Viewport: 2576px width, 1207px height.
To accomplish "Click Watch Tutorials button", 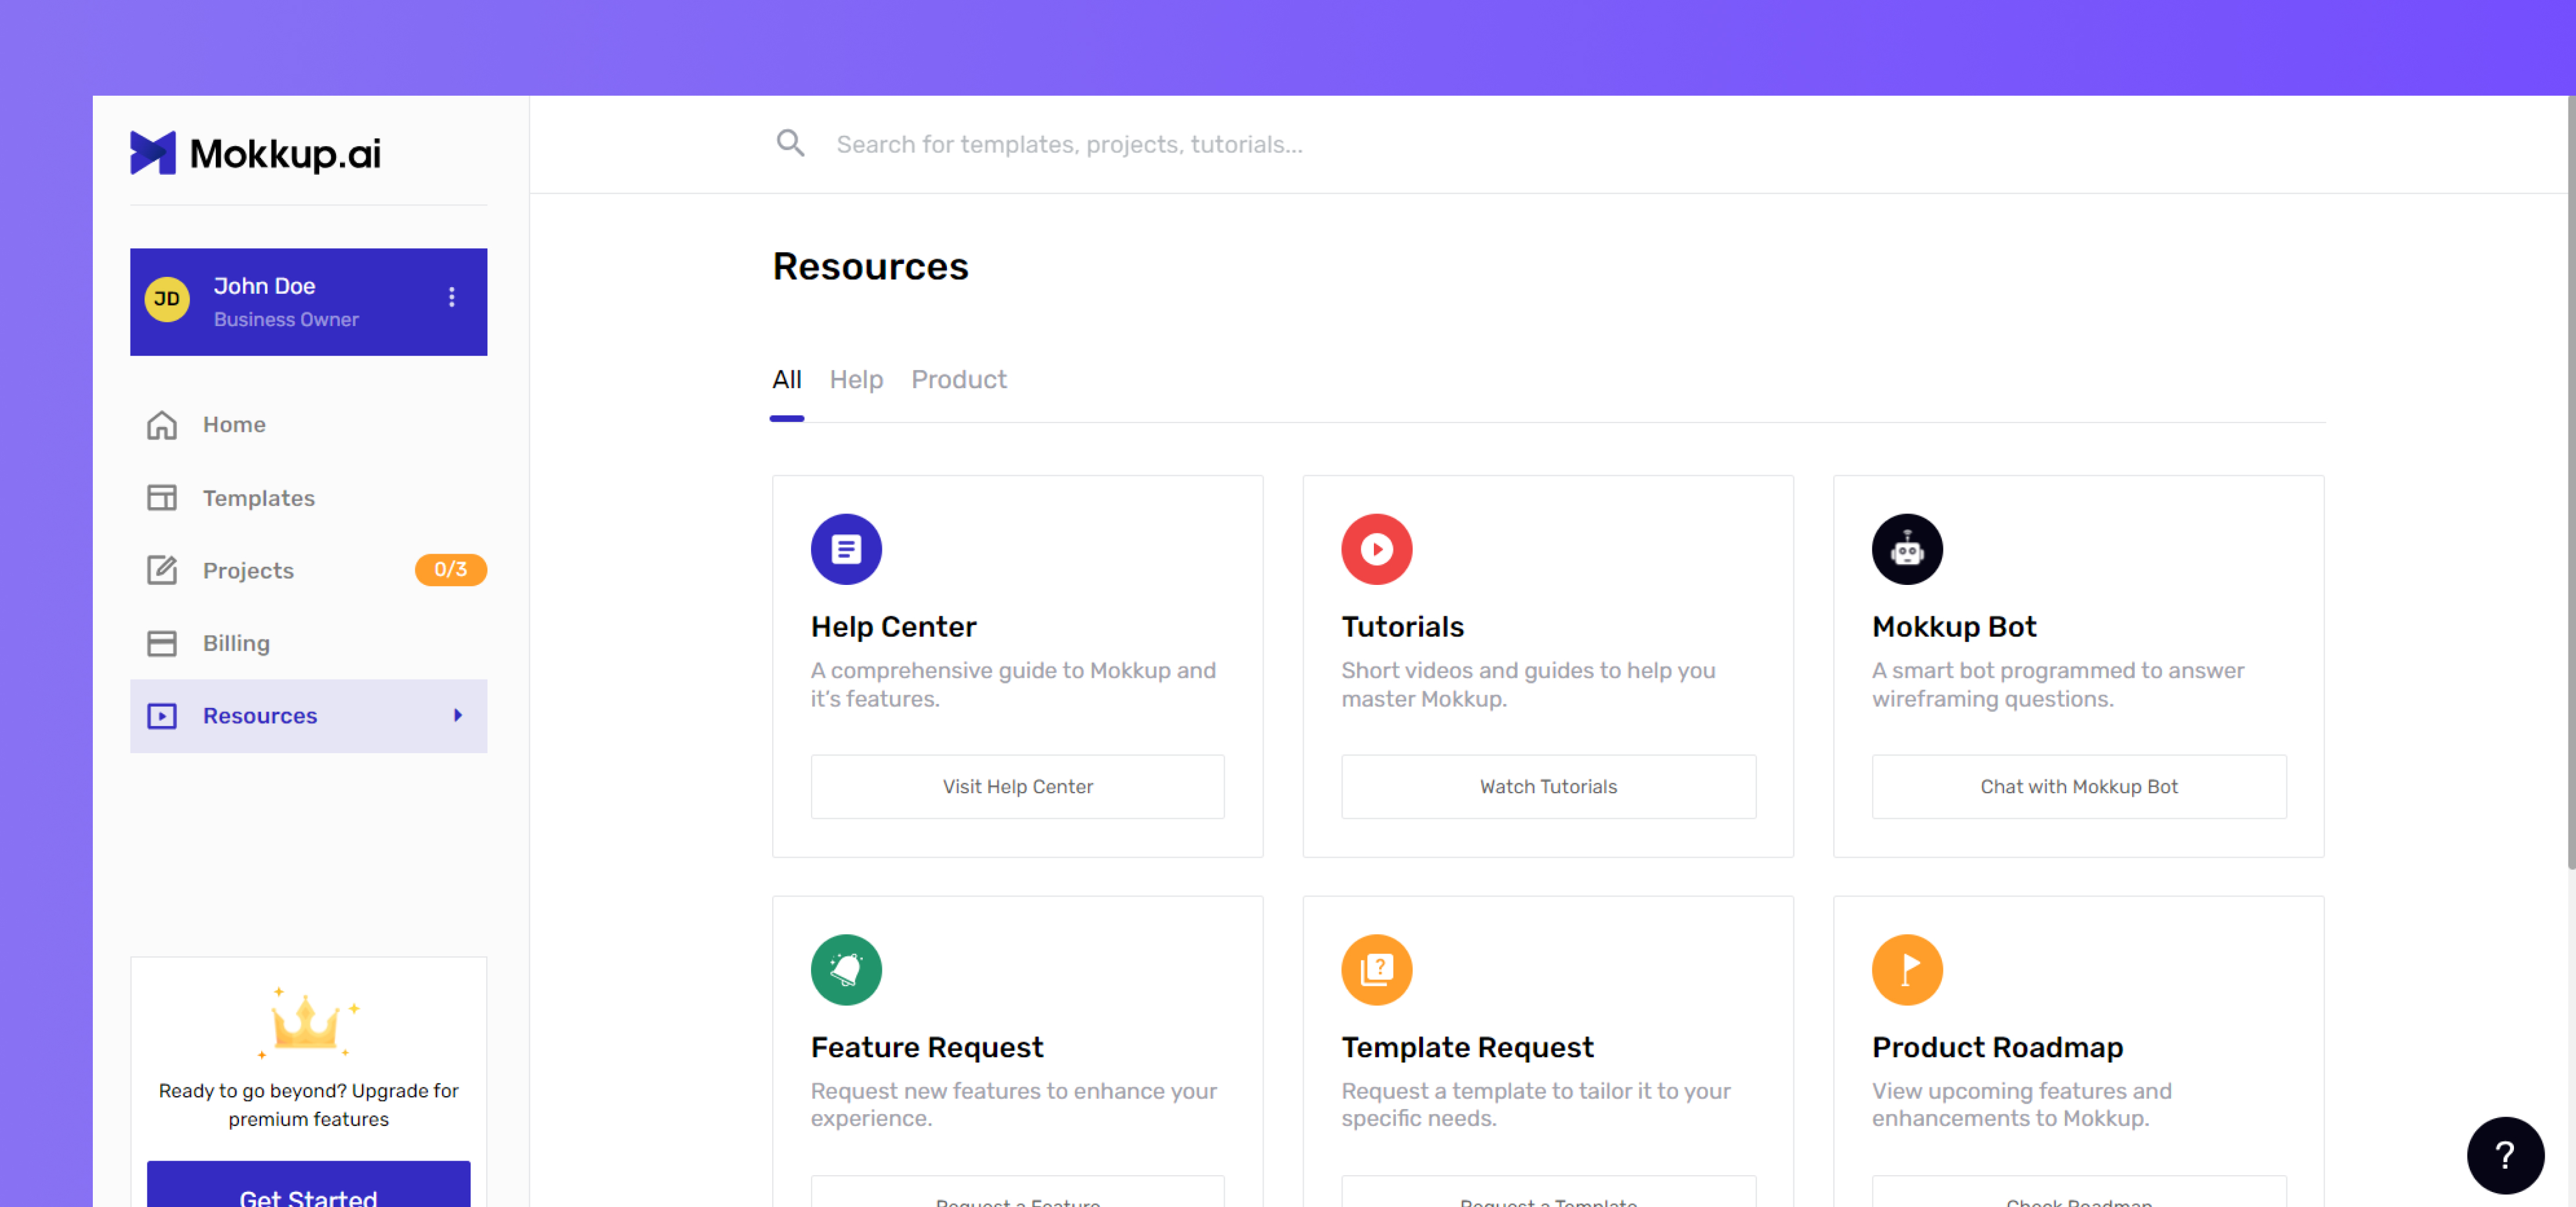I will point(1548,787).
